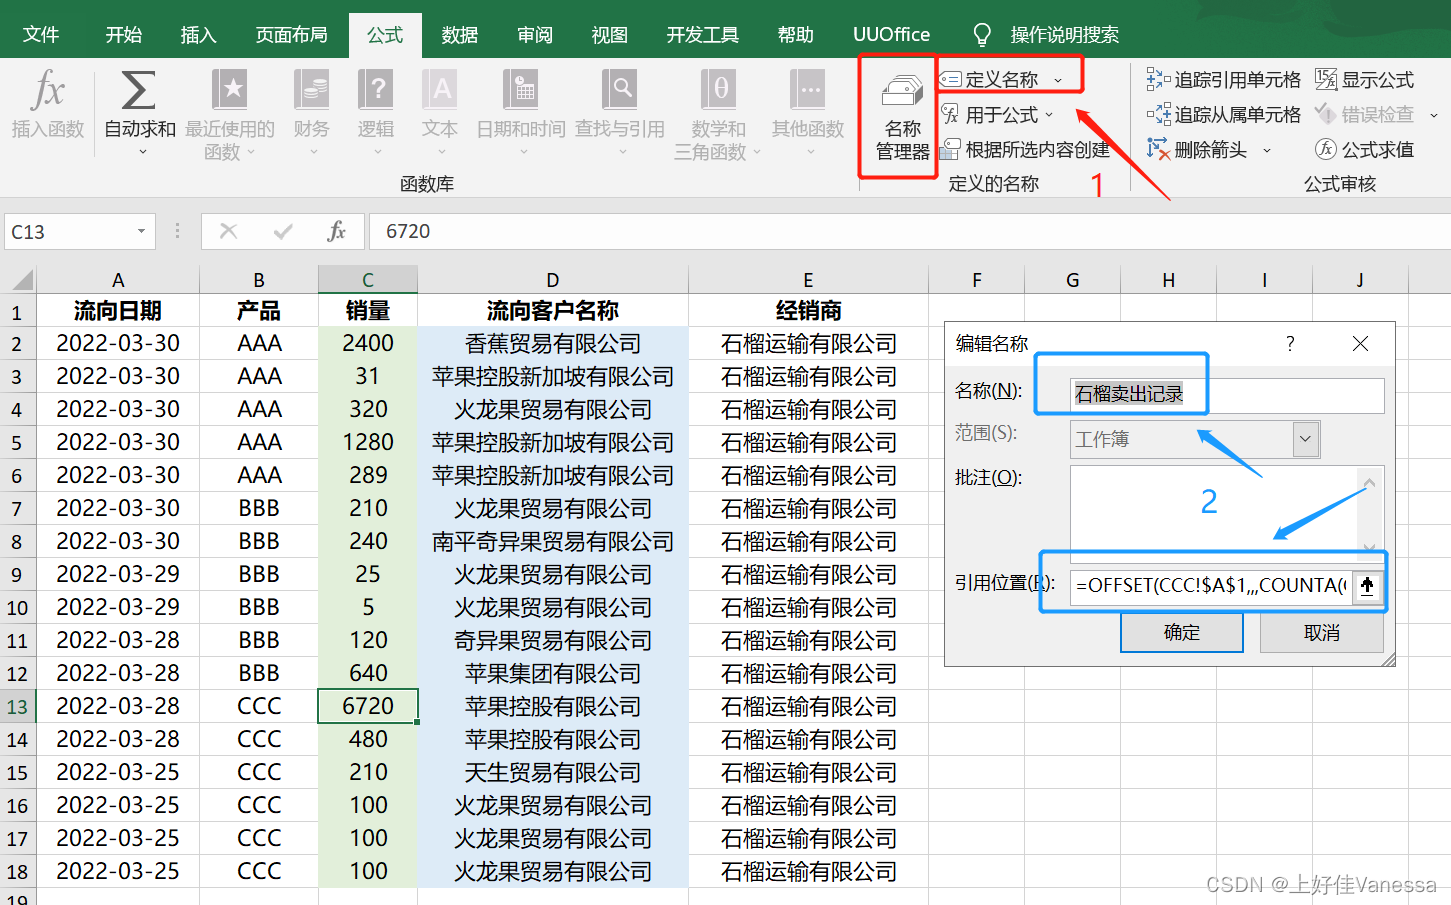
Task: Click the collapse dialog arrow in 引用位置 field
Action: click(x=1367, y=586)
